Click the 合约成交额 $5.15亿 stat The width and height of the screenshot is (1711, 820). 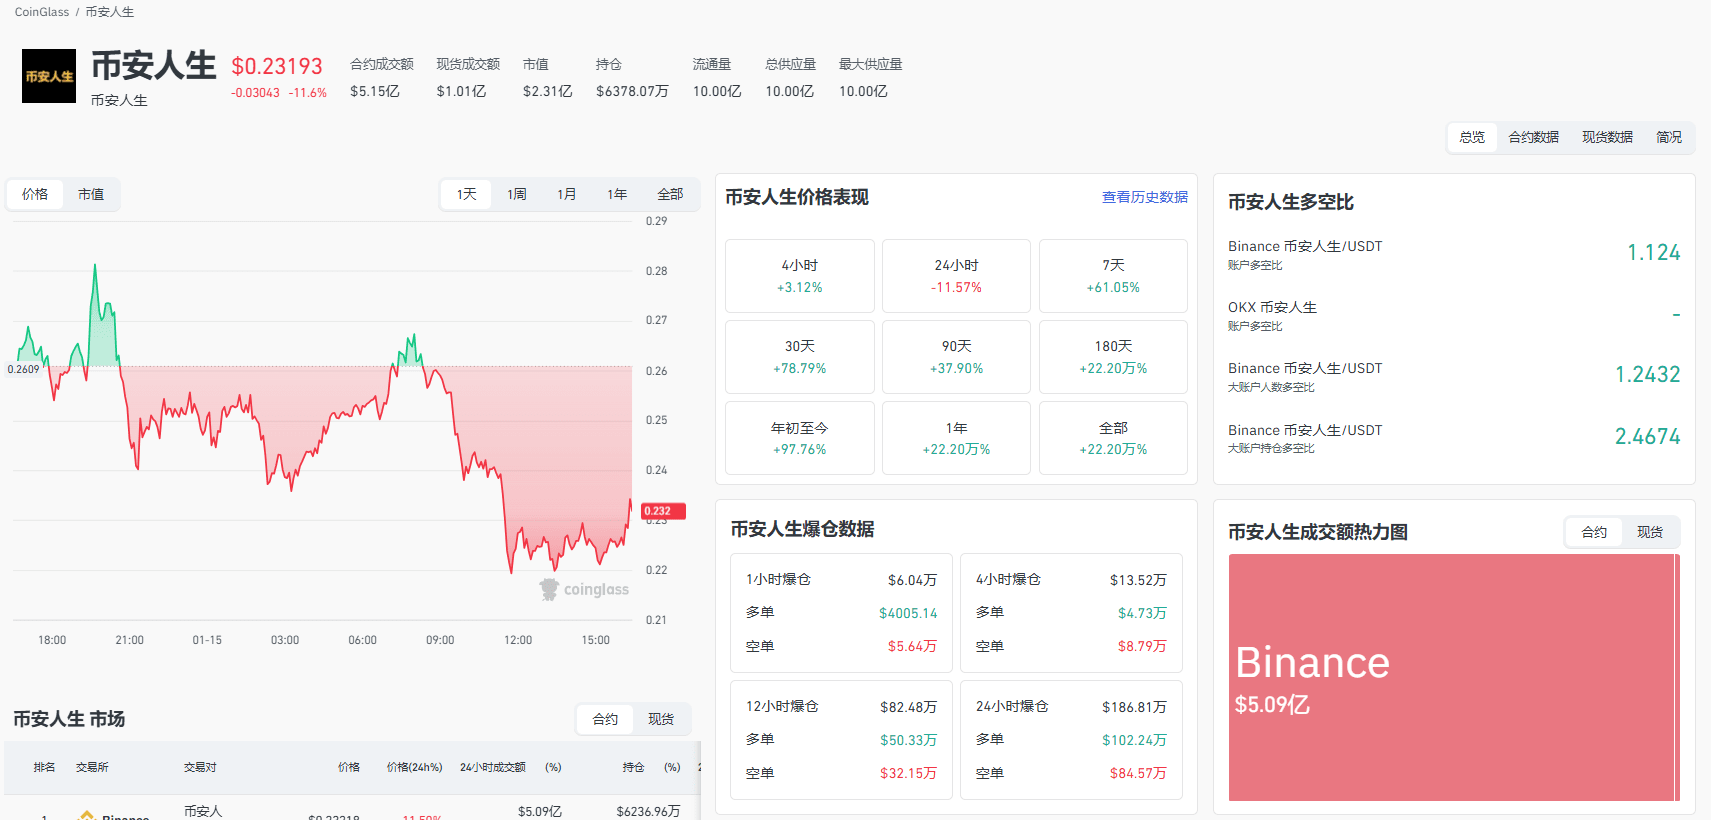coord(382,78)
